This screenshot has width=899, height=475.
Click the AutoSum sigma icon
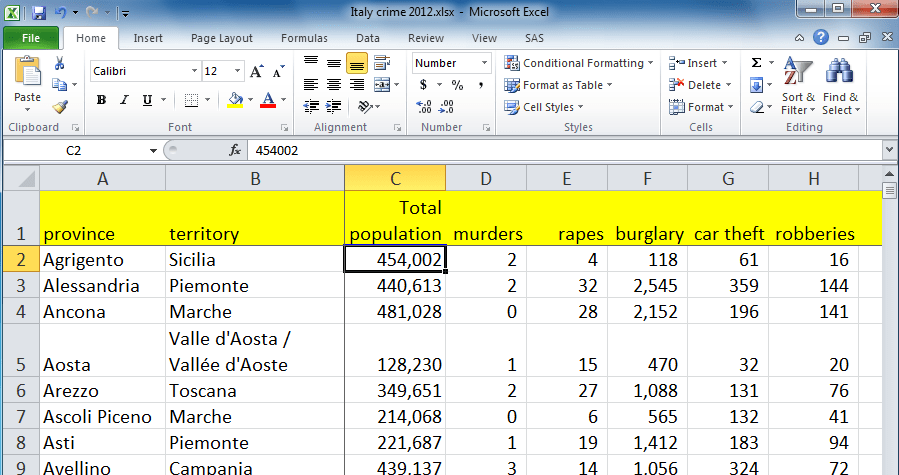click(757, 63)
